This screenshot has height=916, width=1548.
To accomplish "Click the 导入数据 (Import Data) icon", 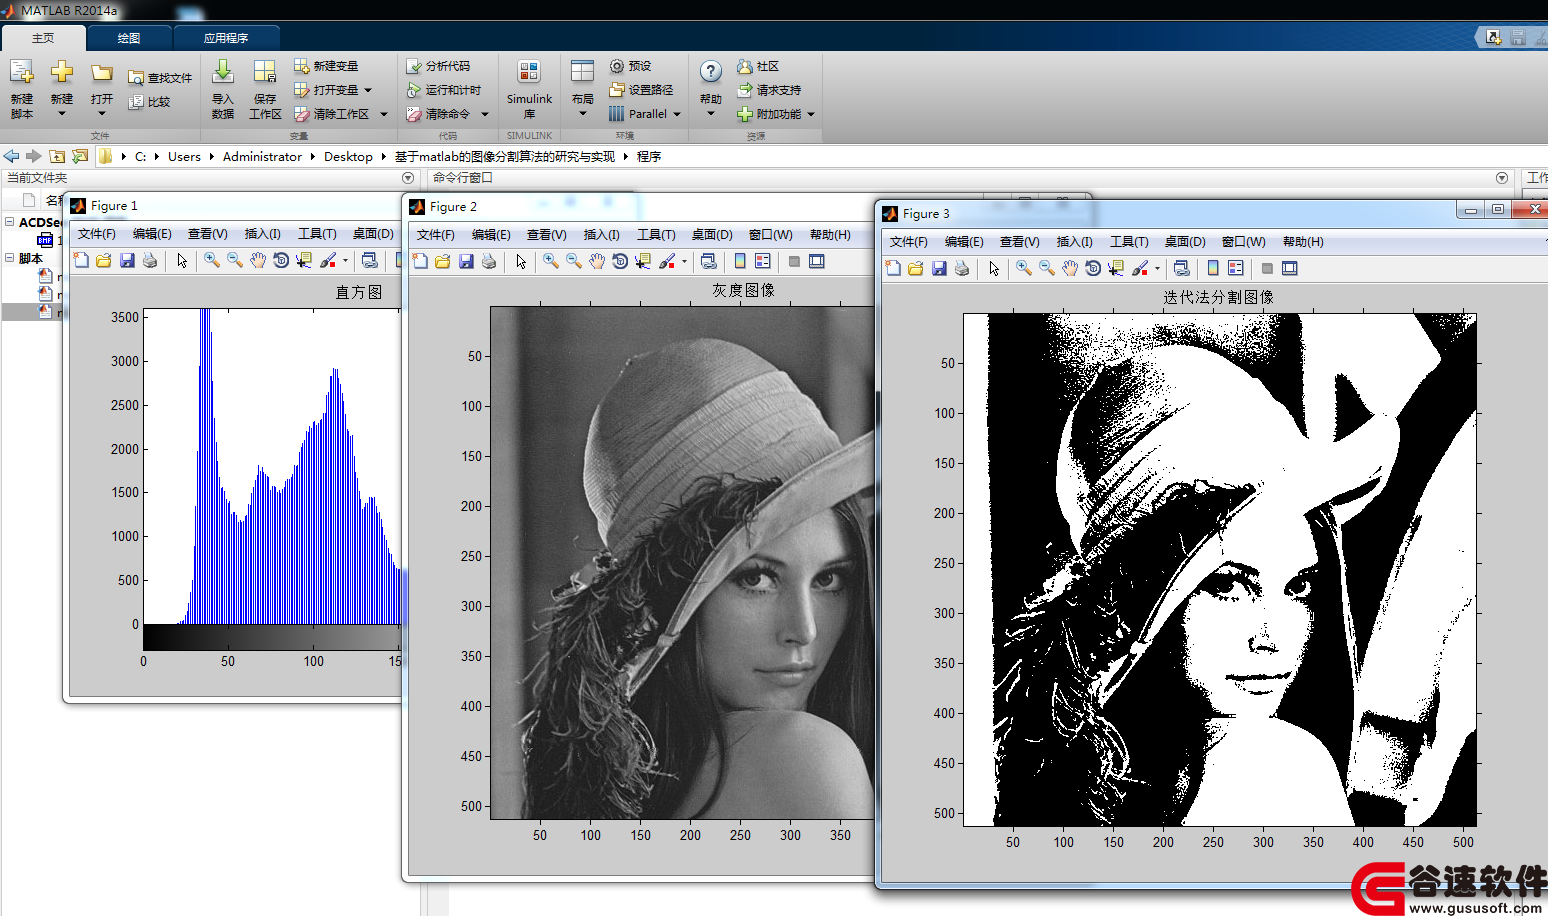I will [x=223, y=72].
